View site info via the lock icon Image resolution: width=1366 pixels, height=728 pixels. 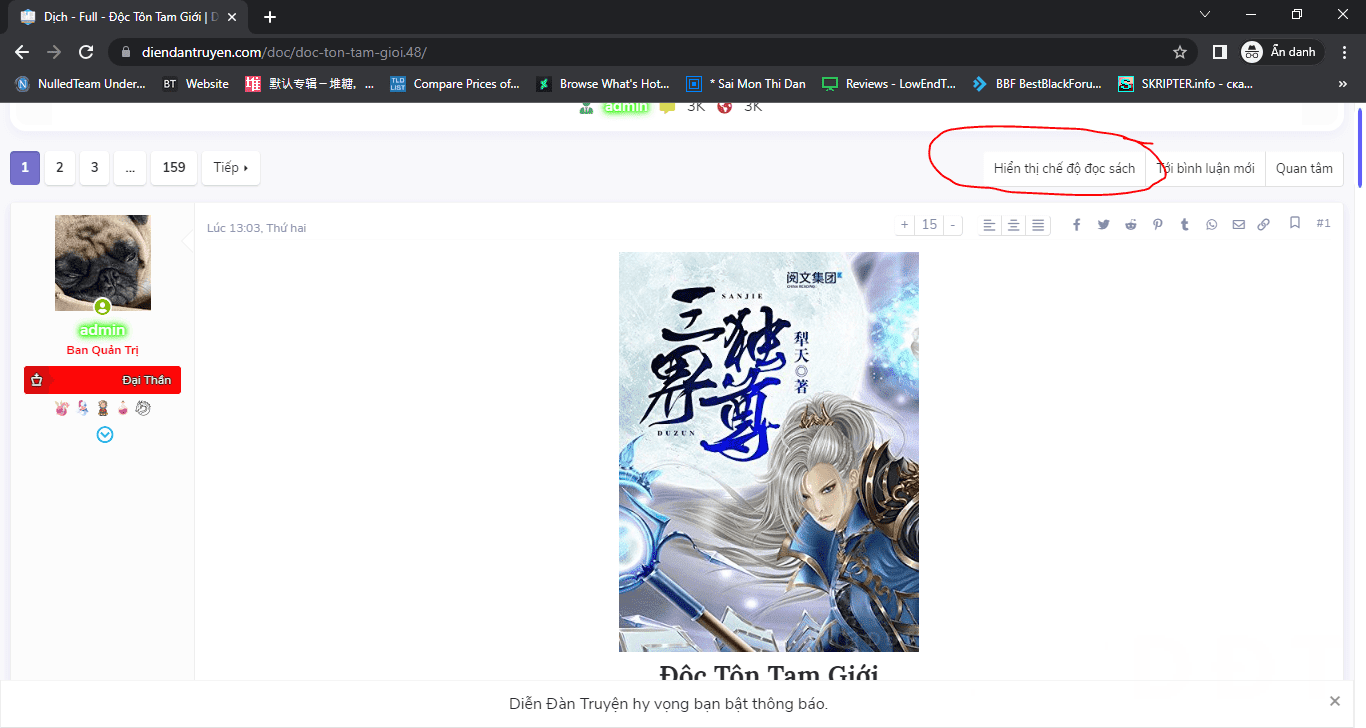[126, 52]
